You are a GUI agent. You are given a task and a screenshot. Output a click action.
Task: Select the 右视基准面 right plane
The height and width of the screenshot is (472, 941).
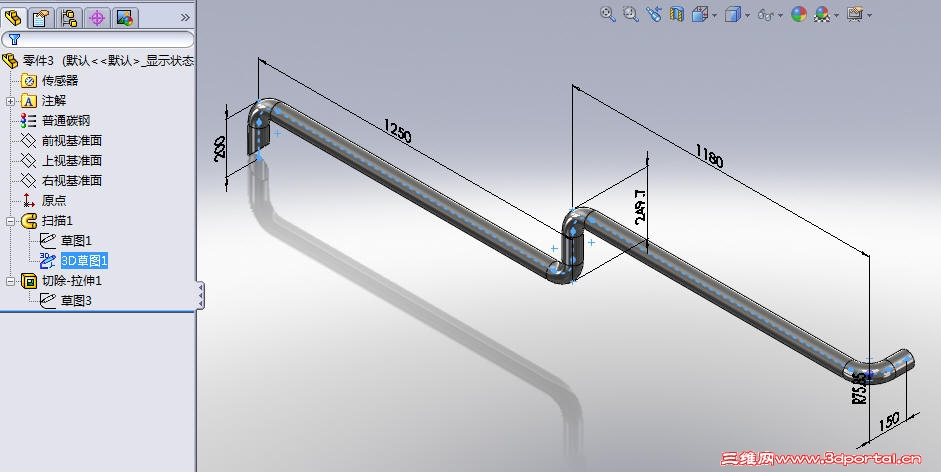pos(71,180)
